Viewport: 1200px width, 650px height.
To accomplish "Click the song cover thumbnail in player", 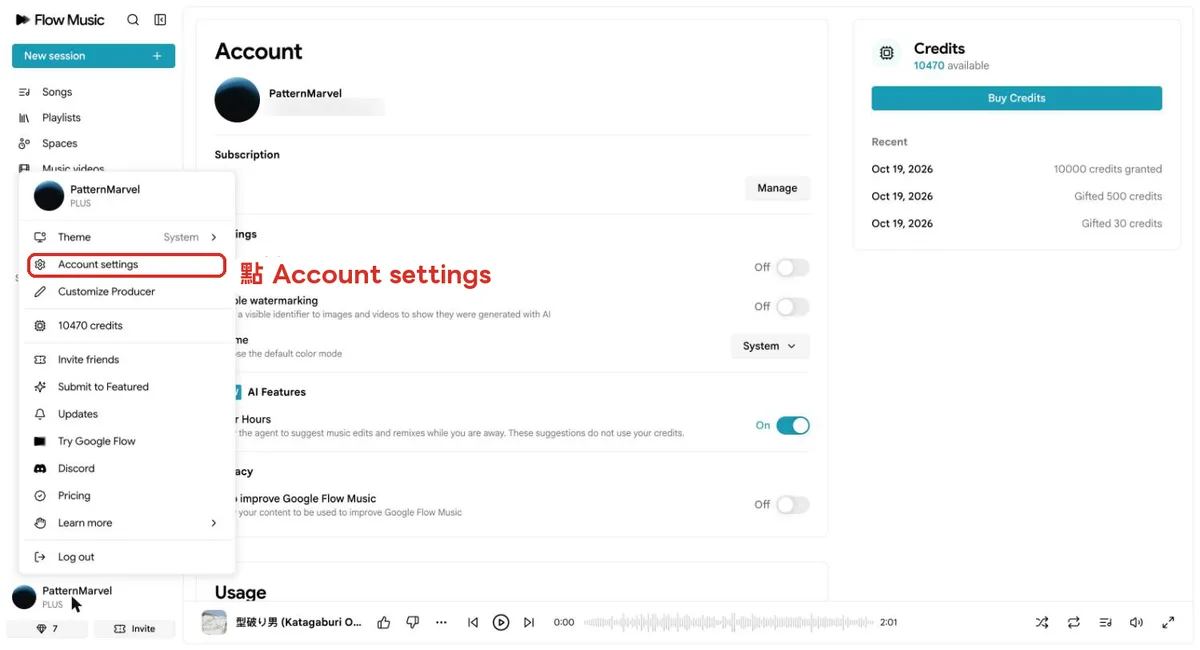I will coord(214,622).
